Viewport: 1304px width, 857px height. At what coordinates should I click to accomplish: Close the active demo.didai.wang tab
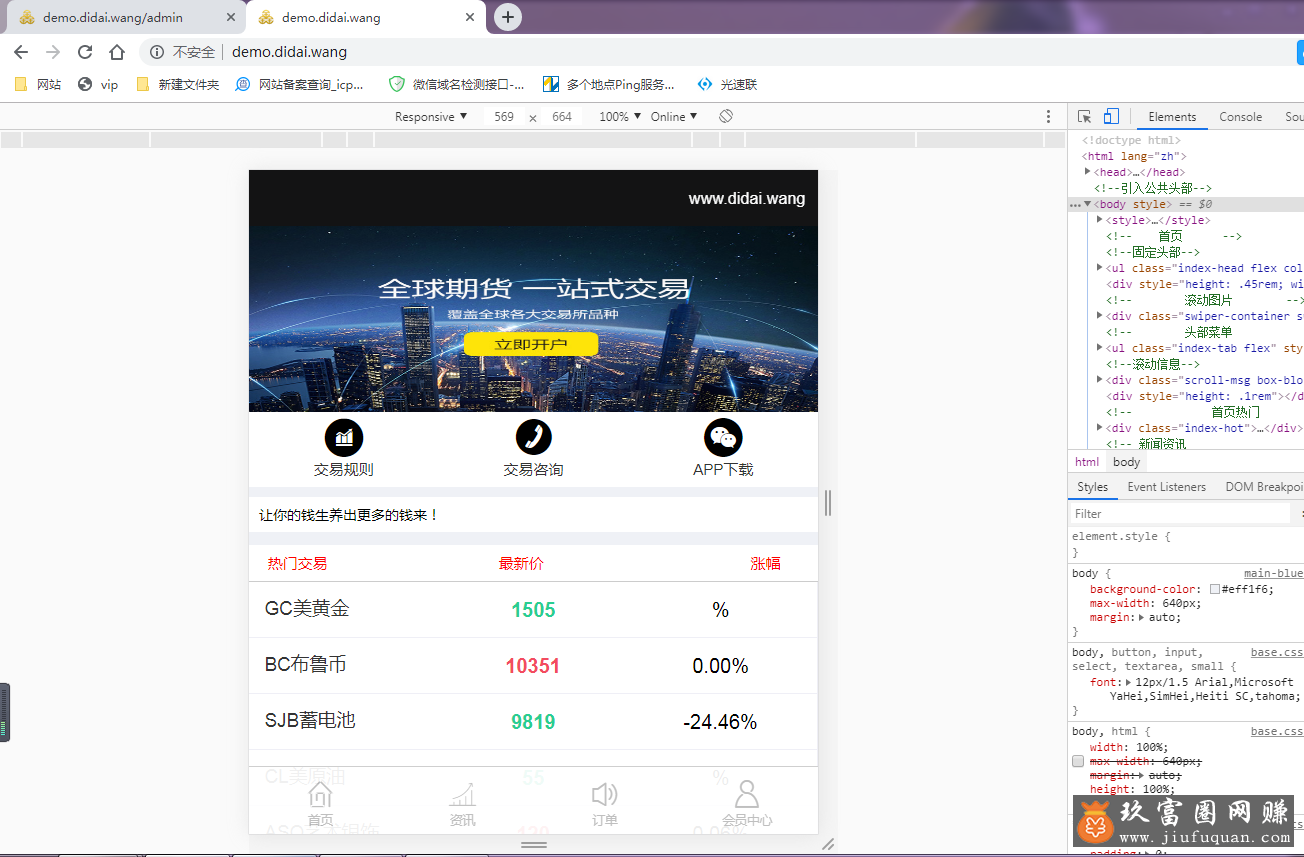(470, 18)
